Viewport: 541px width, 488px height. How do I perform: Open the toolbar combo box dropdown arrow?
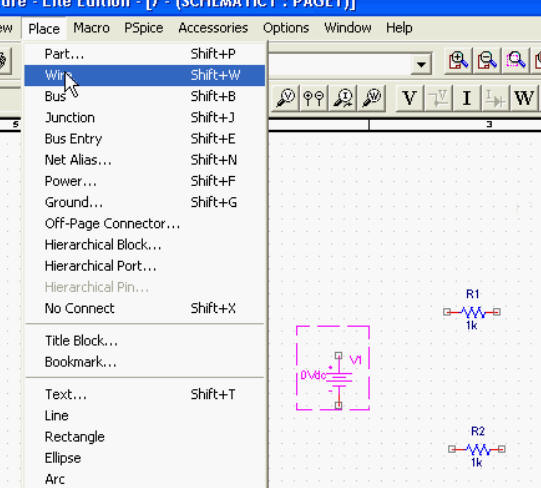point(421,64)
